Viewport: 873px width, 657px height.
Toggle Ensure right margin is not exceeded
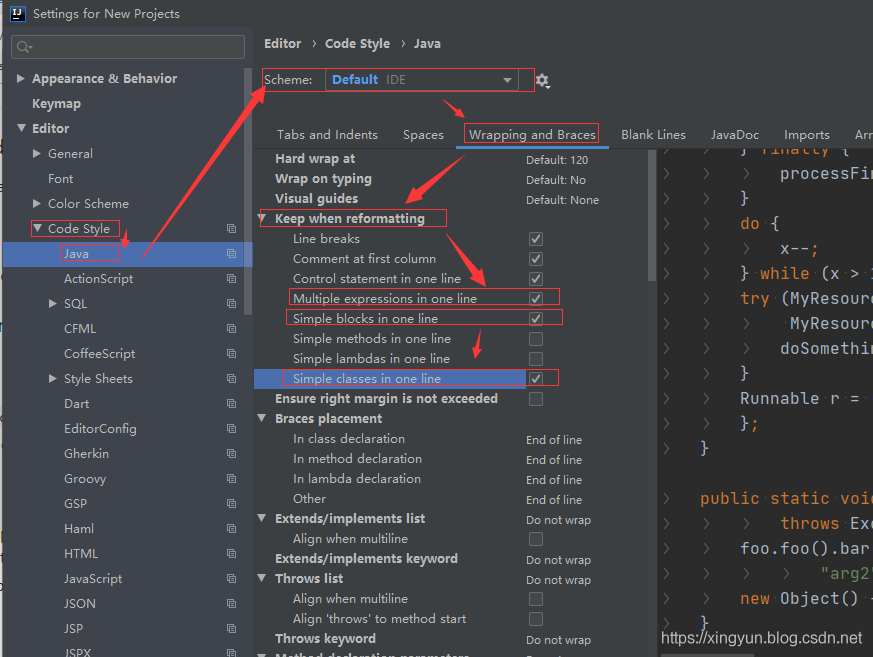point(536,399)
